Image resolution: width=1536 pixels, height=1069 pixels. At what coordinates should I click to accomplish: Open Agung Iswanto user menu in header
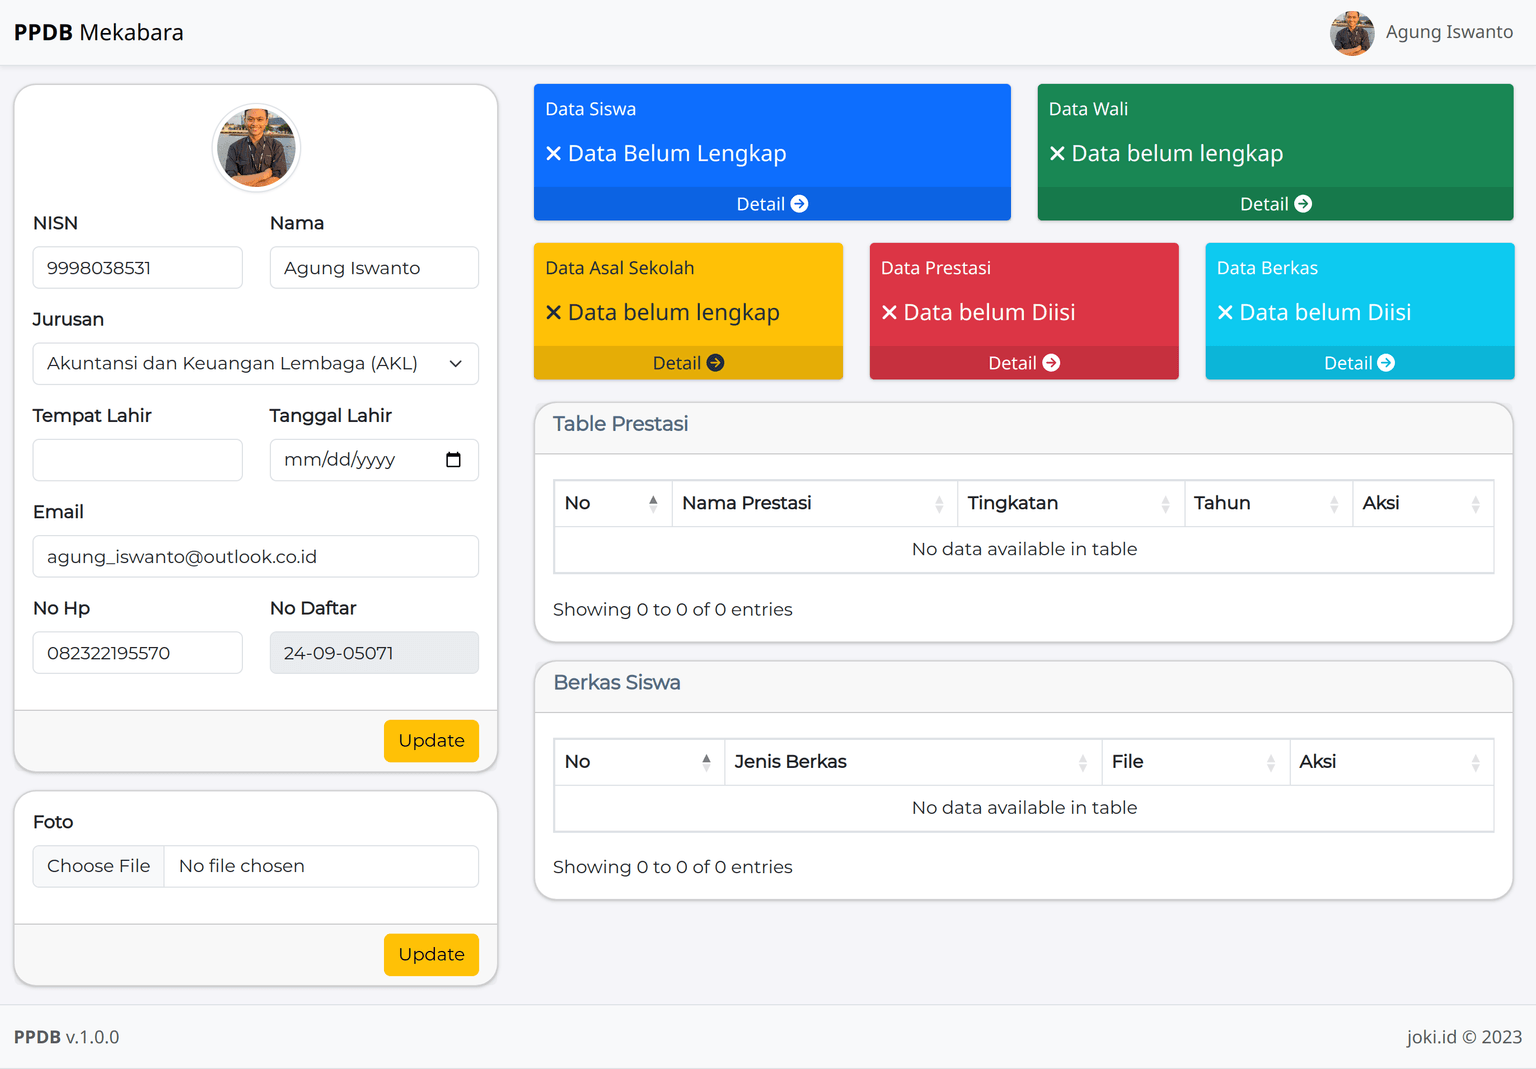click(x=1448, y=32)
